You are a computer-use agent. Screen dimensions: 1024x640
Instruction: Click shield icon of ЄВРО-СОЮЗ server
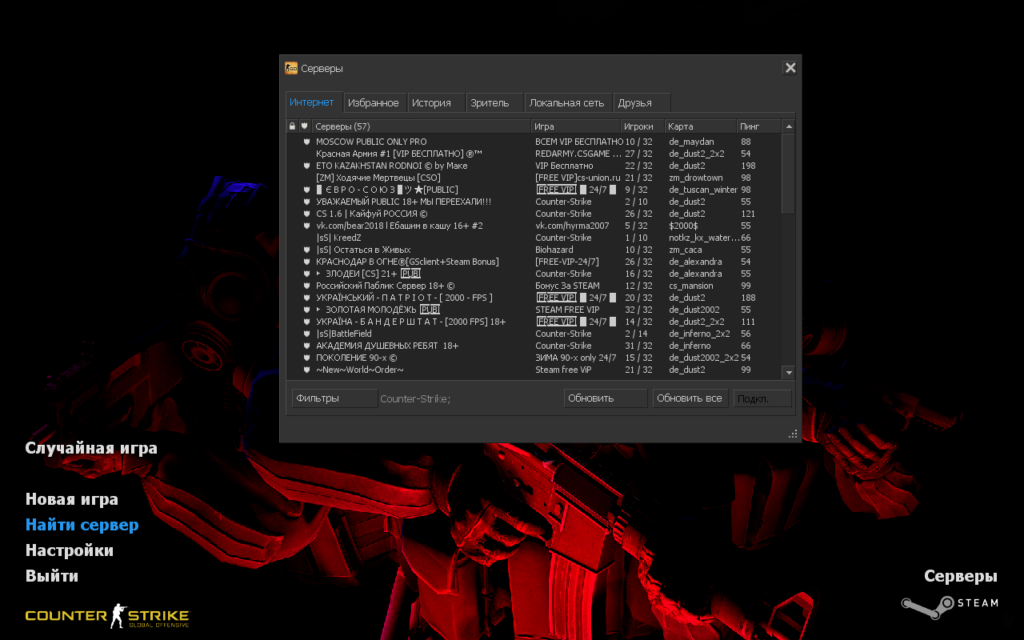[306, 190]
